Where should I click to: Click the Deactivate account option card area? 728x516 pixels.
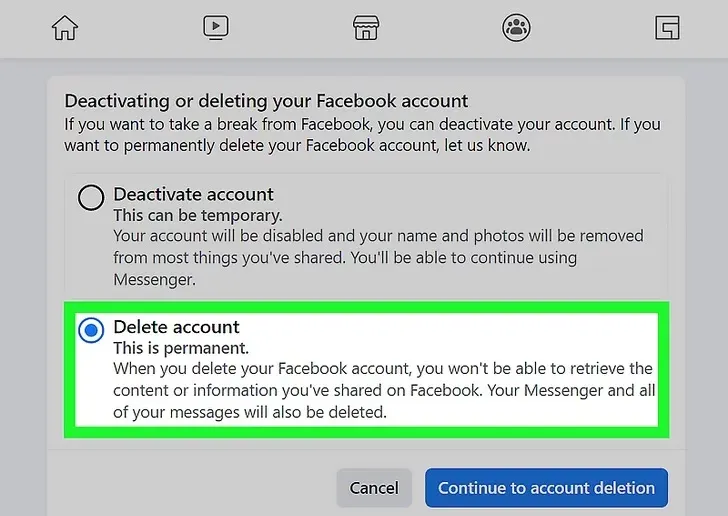[366, 237]
